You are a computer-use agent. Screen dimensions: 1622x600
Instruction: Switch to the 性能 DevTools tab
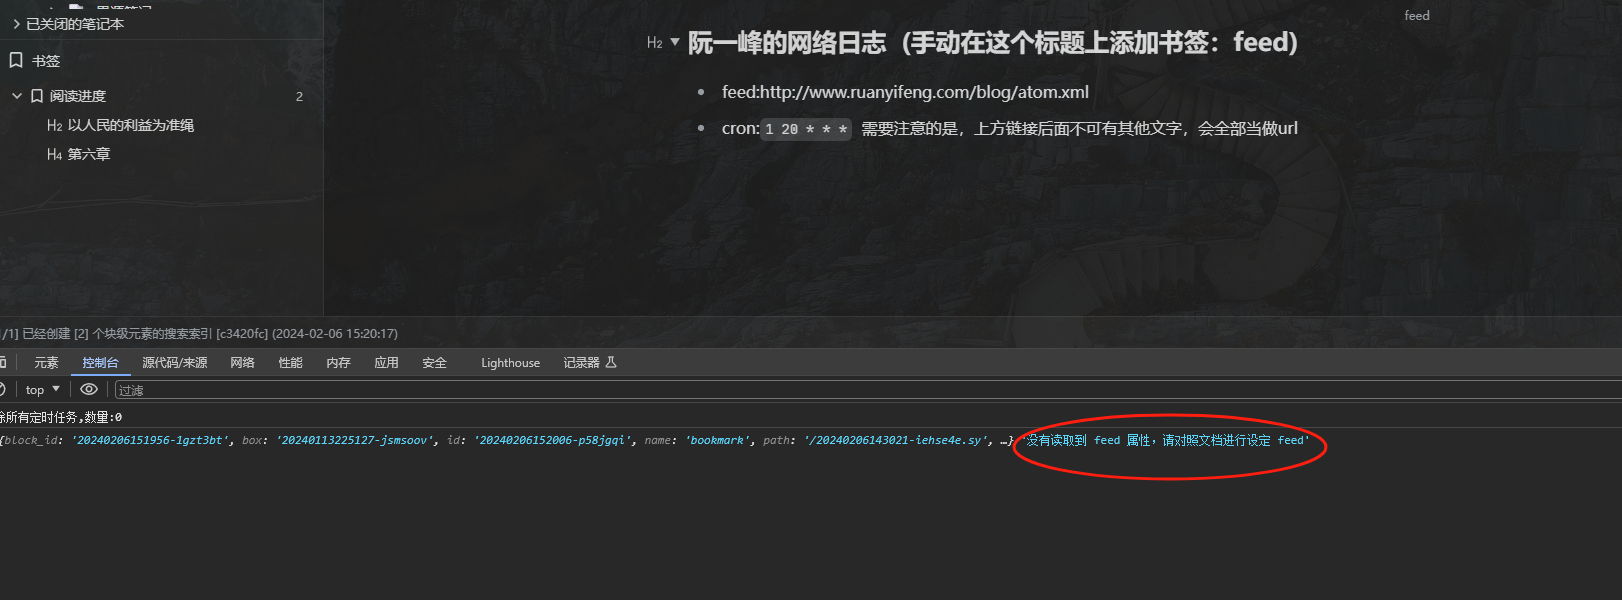click(x=290, y=363)
